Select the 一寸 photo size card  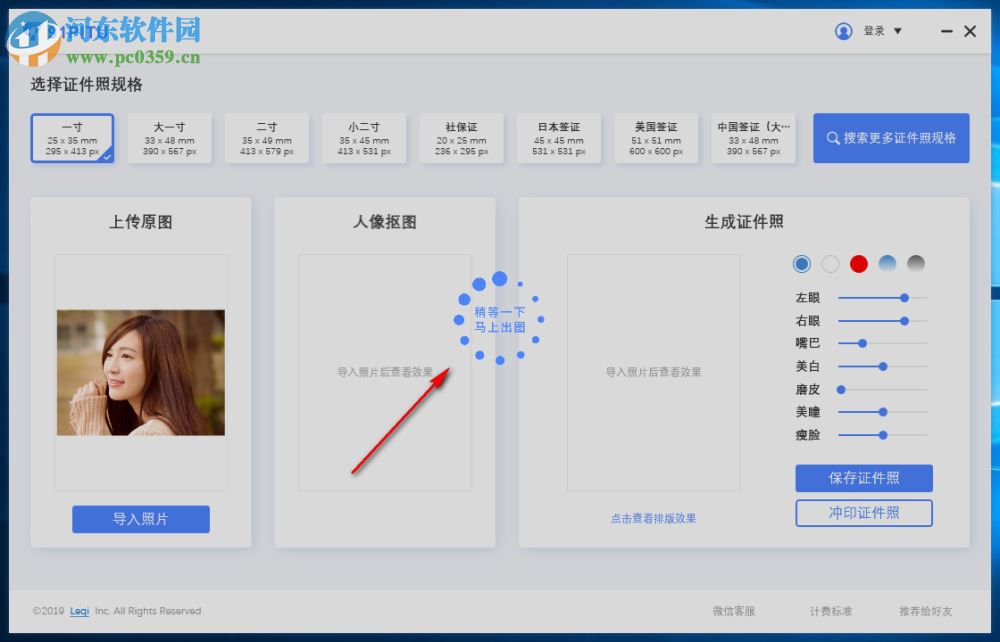tap(72, 138)
